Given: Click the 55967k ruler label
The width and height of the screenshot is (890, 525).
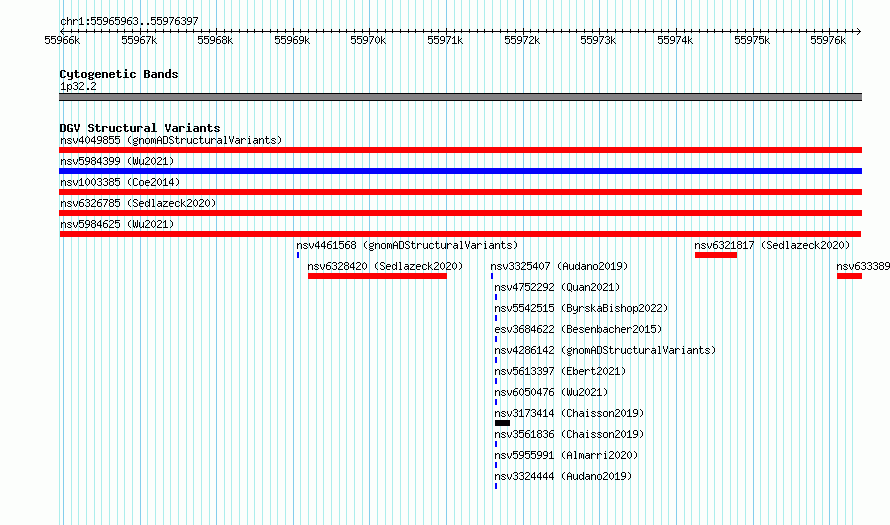Looking at the screenshot, I should (x=139, y=40).
